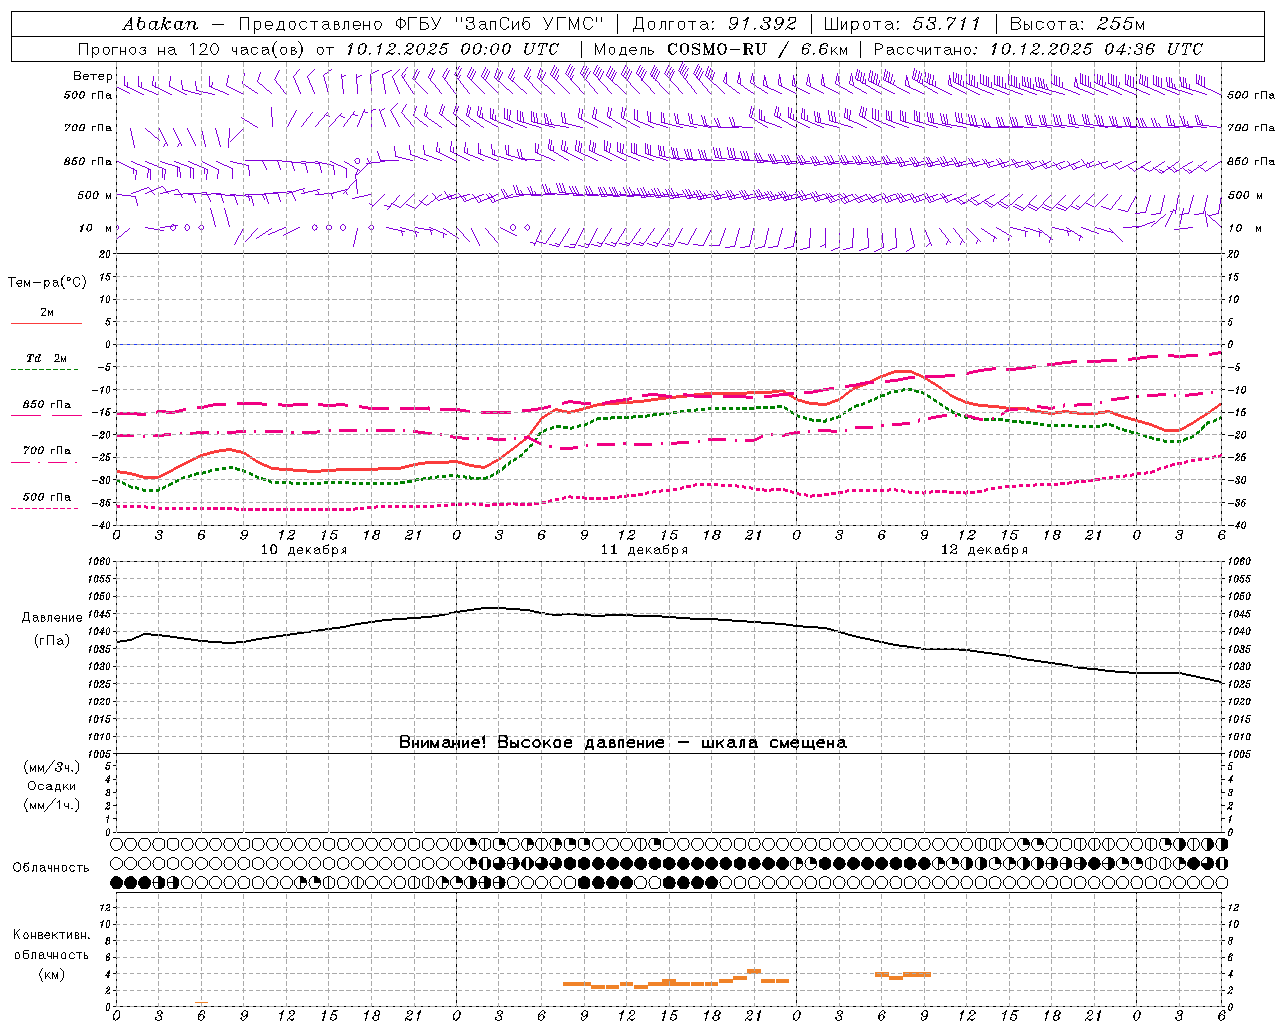Click the 'Долгота: 91.392' longitude value
Screen dimensions: 1280x1024
tap(715, 24)
